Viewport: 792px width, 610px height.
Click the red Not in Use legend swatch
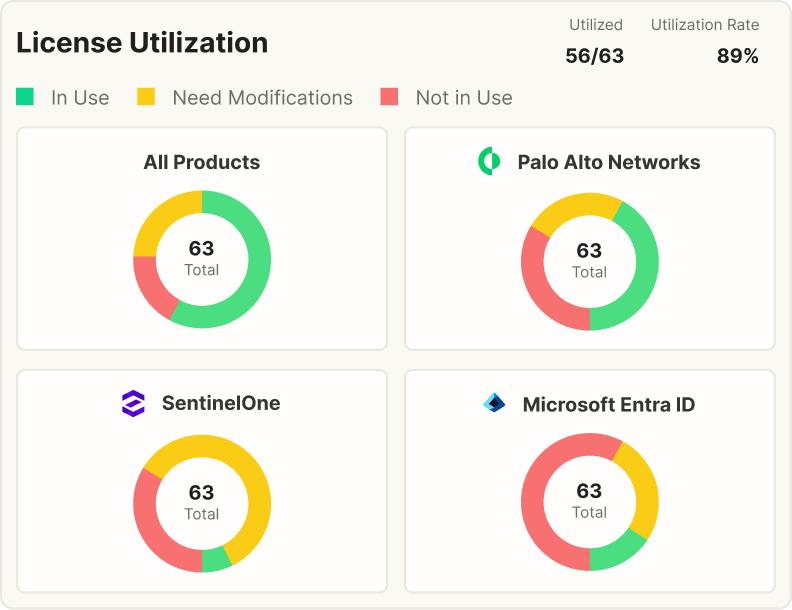click(x=389, y=96)
